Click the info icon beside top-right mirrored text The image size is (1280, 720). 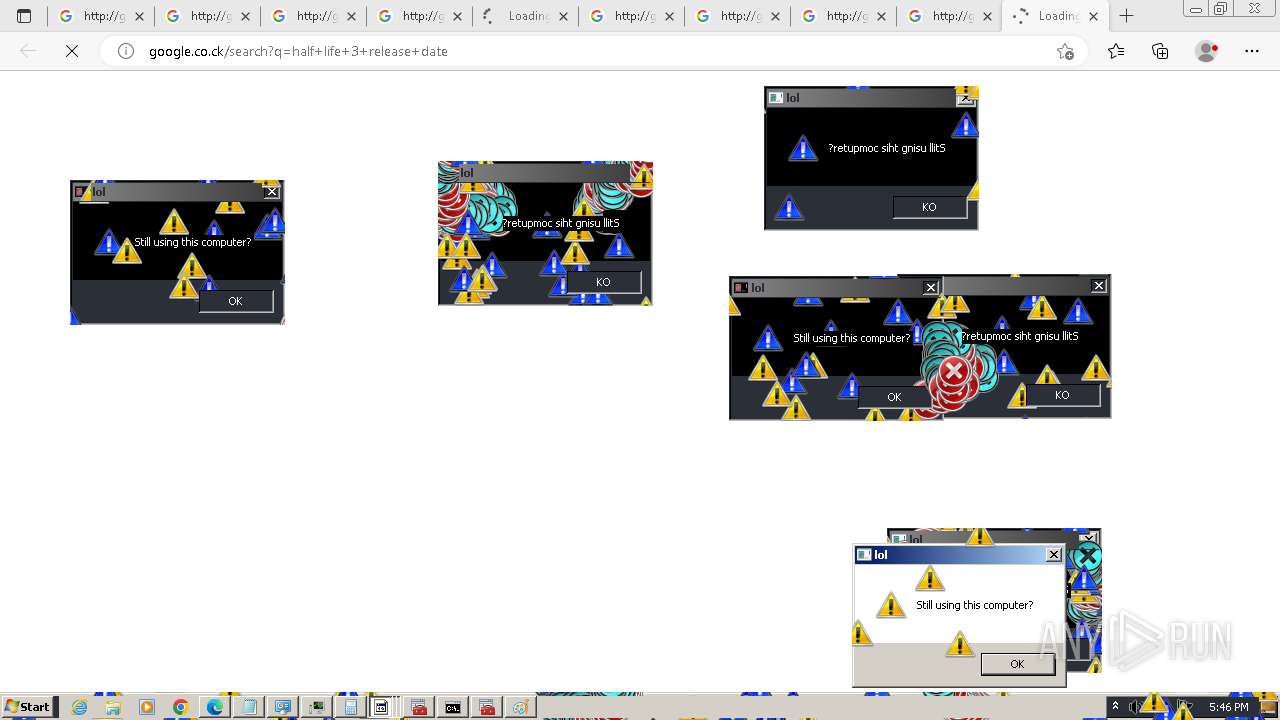[x=803, y=149]
